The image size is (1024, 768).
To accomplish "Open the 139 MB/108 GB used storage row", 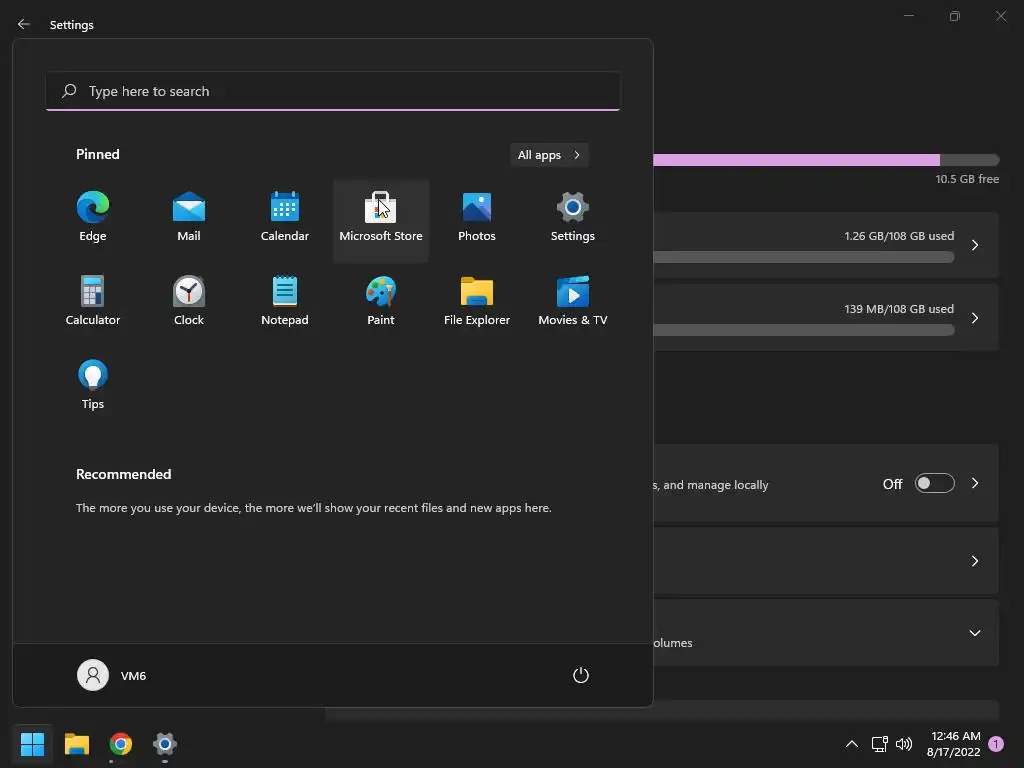I will tap(825, 317).
